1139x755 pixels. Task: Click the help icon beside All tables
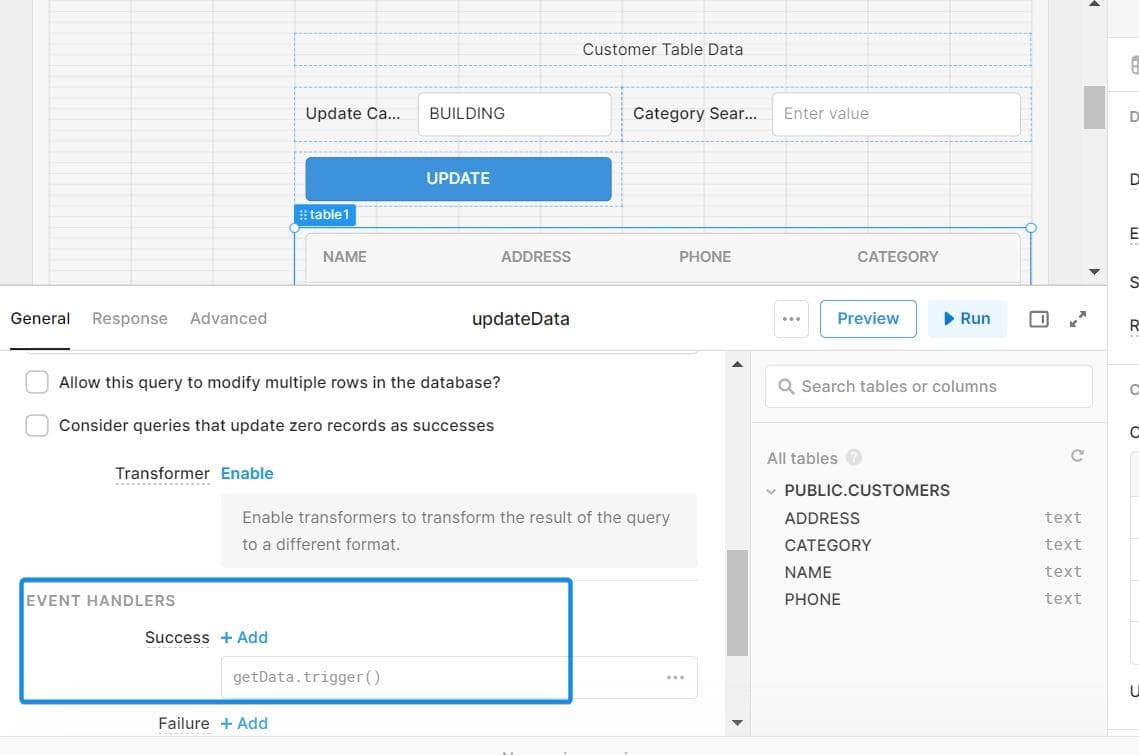[854, 458]
